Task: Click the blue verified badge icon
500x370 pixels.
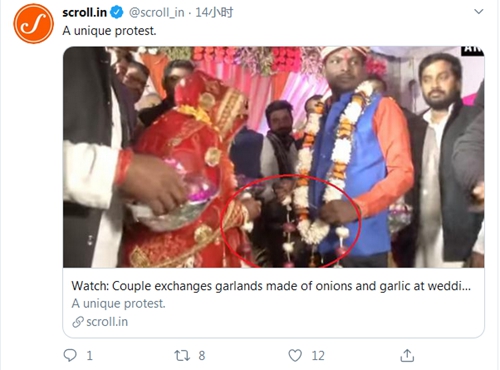Action: click(x=117, y=13)
